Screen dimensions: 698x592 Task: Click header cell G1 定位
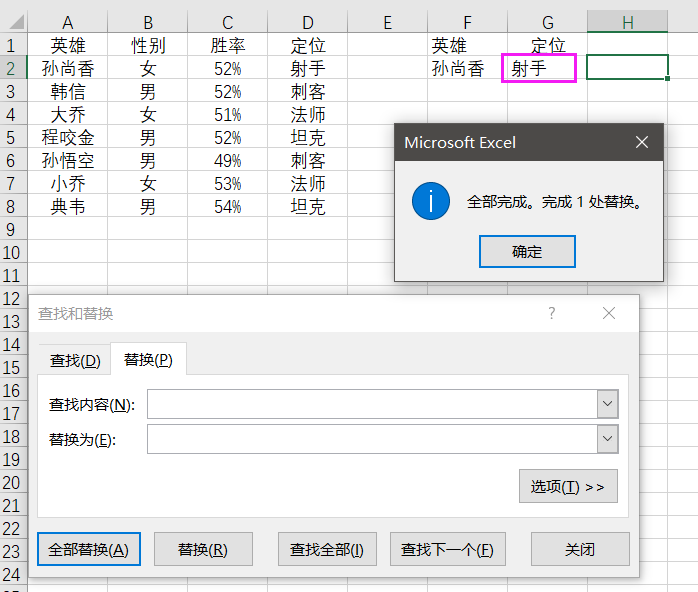coord(548,45)
